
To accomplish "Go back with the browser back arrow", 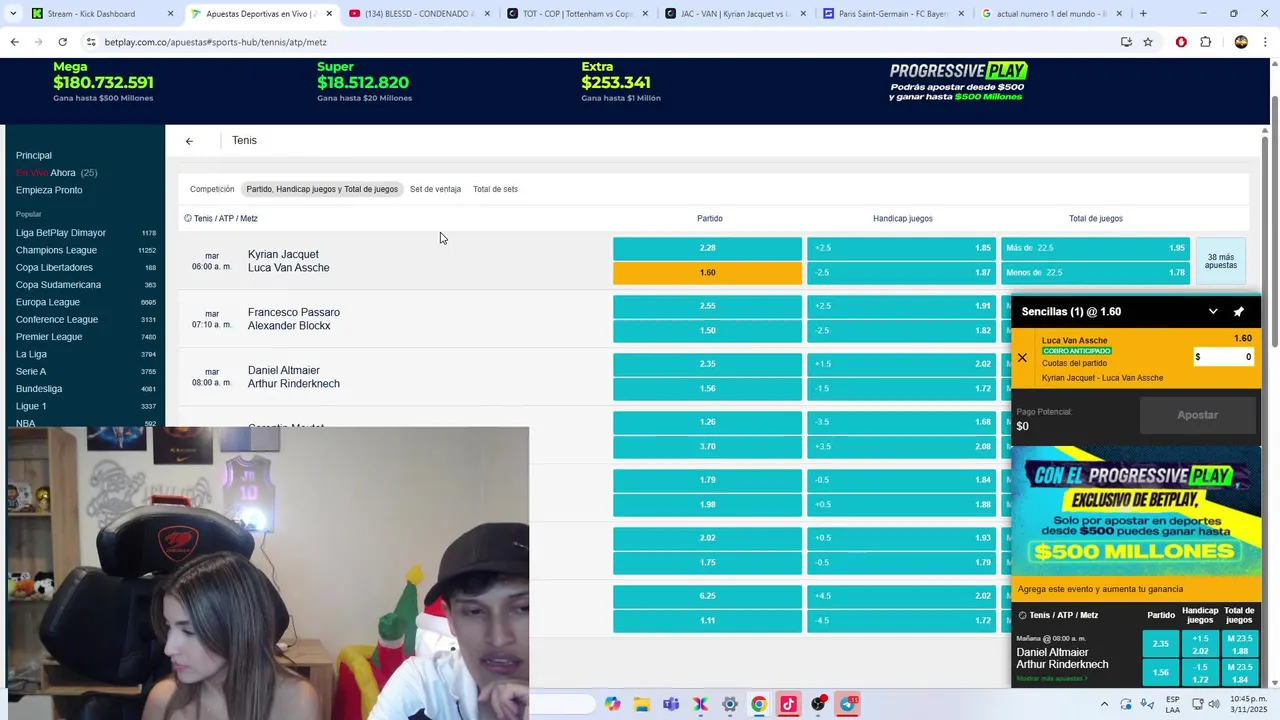I will [x=14, y=42].
